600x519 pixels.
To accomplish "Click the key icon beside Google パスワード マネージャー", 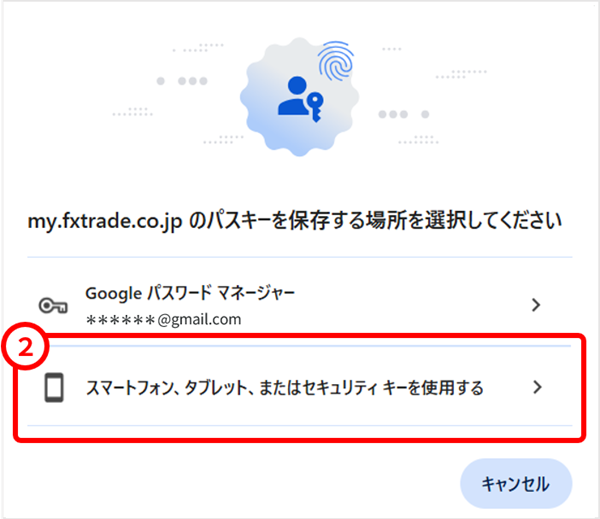I will pyautogui.click(x=53, y=305).
